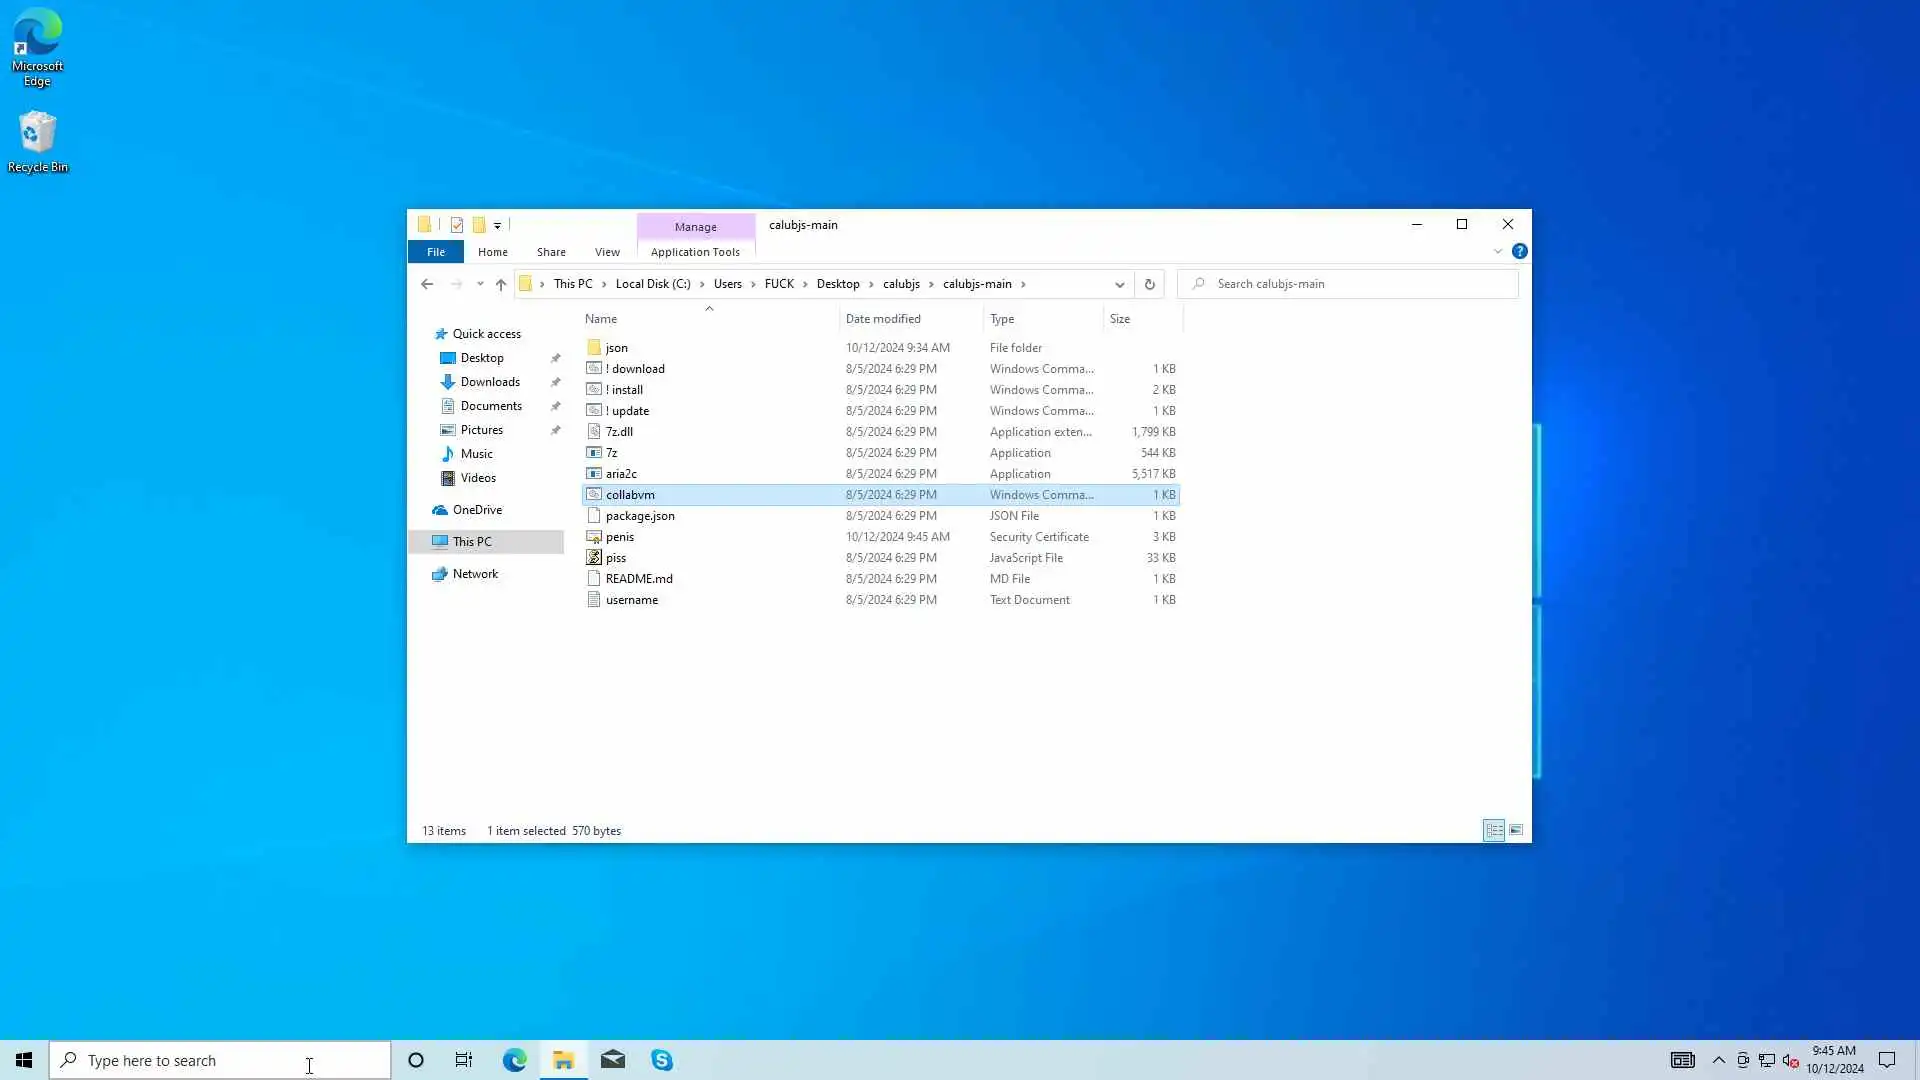Open the Help question mark icon

(x=1519, y=251)
